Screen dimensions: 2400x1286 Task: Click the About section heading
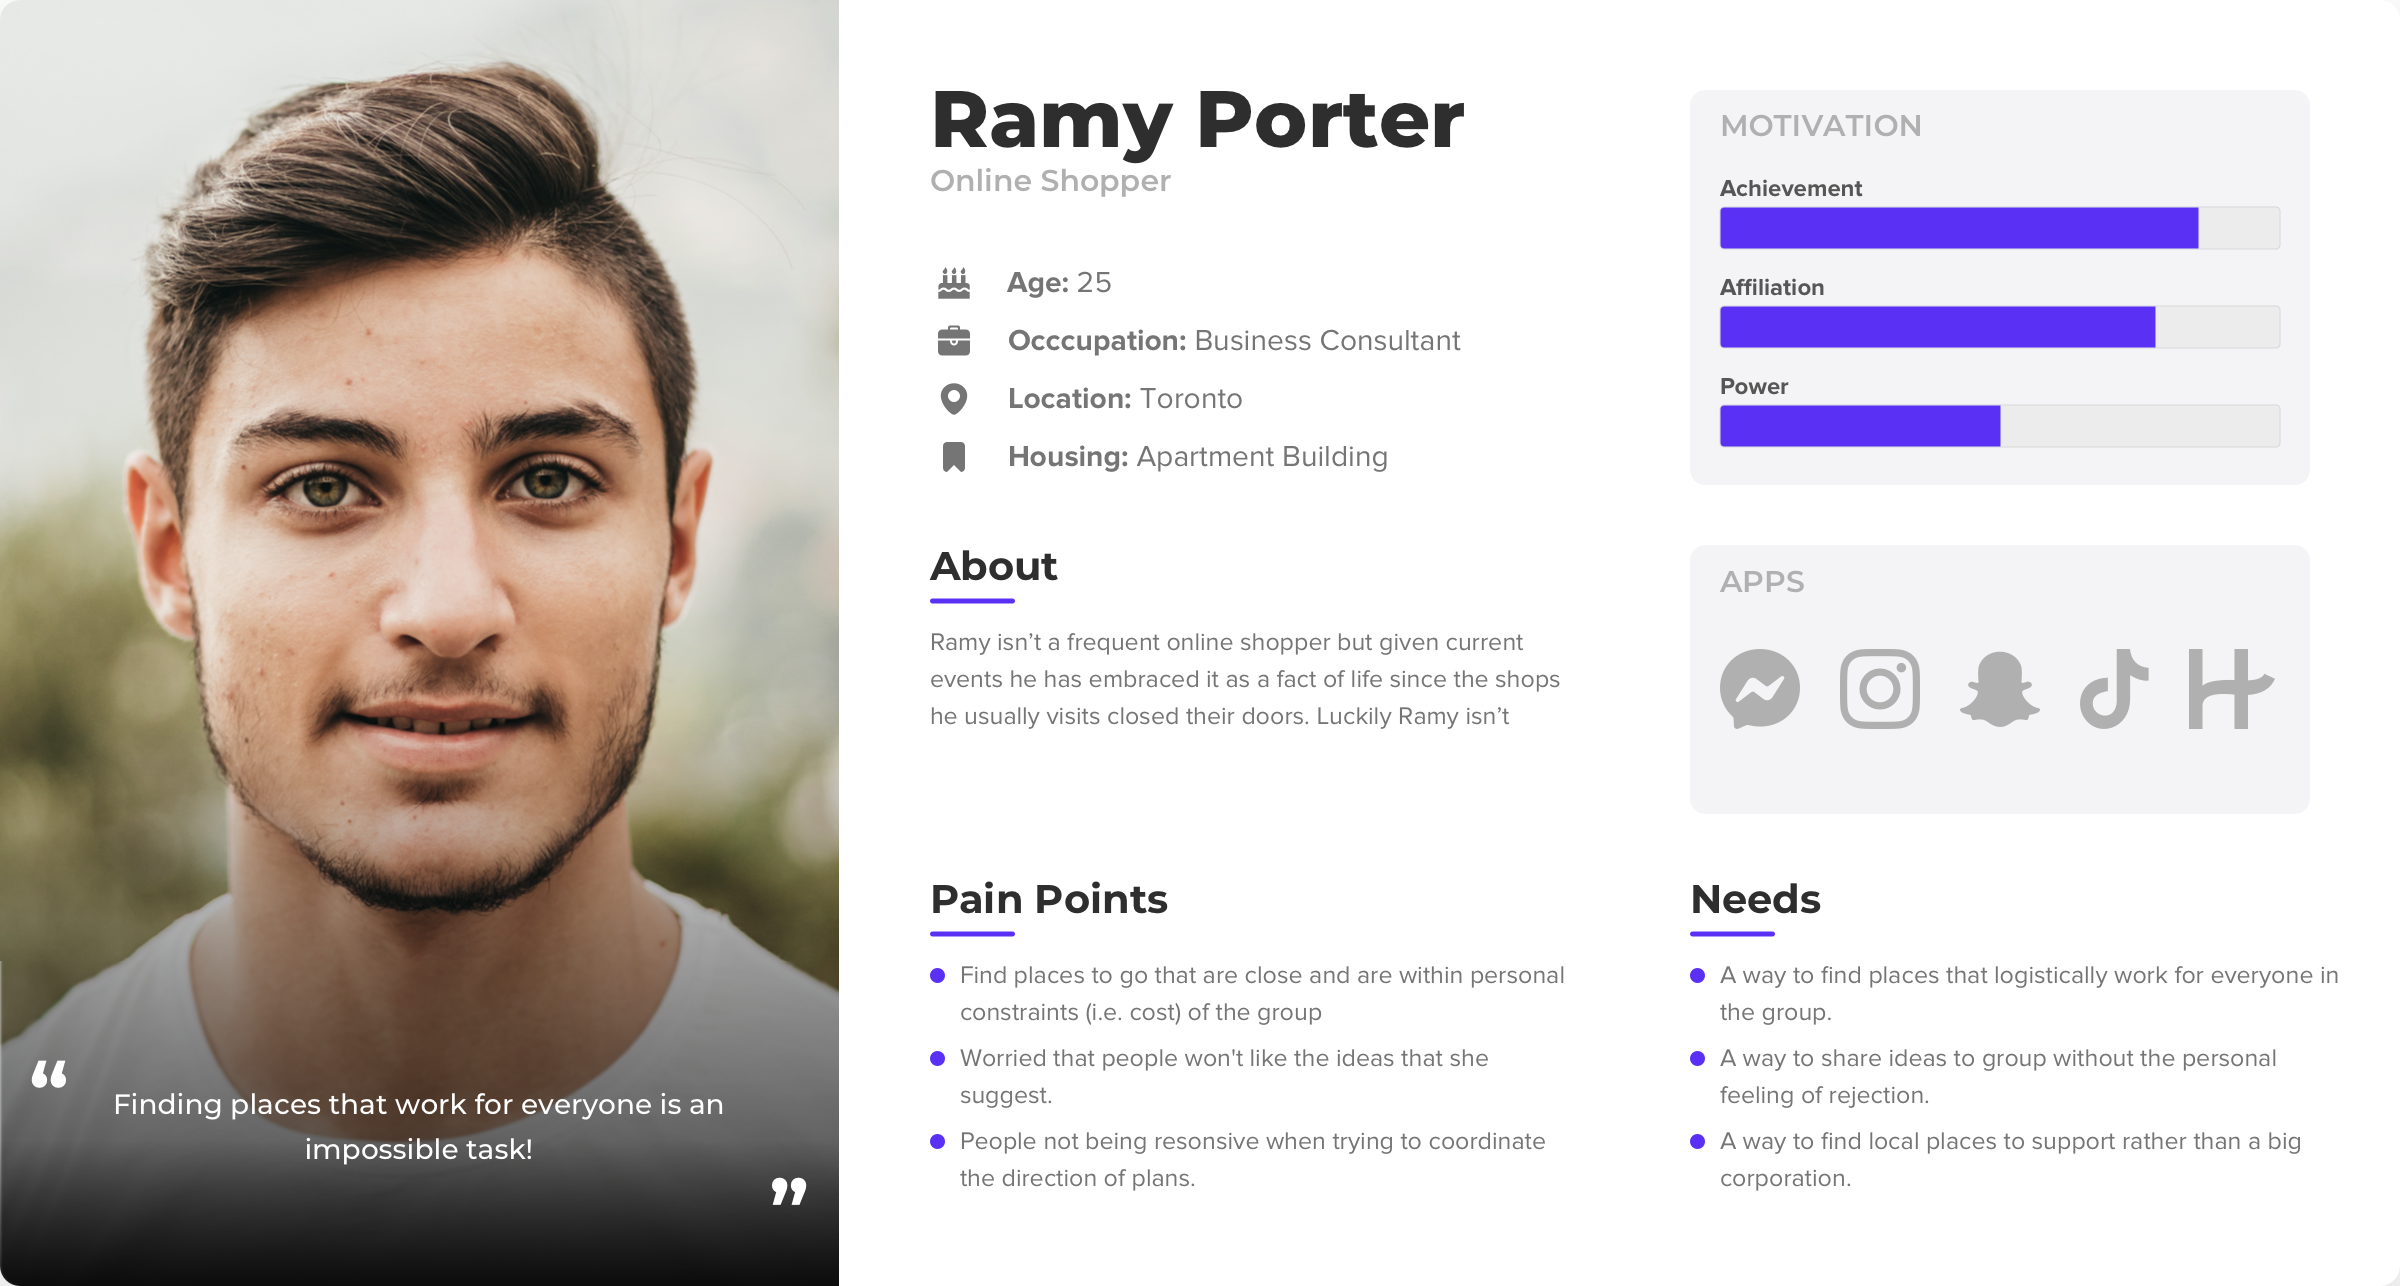pos(993,566)
